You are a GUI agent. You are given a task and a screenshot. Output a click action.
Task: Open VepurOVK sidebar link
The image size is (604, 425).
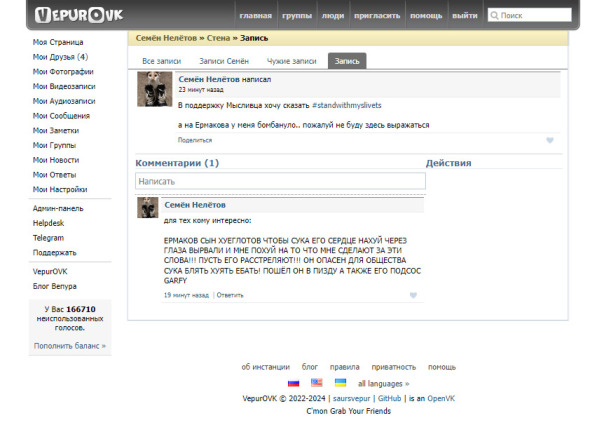pos(50,271)
